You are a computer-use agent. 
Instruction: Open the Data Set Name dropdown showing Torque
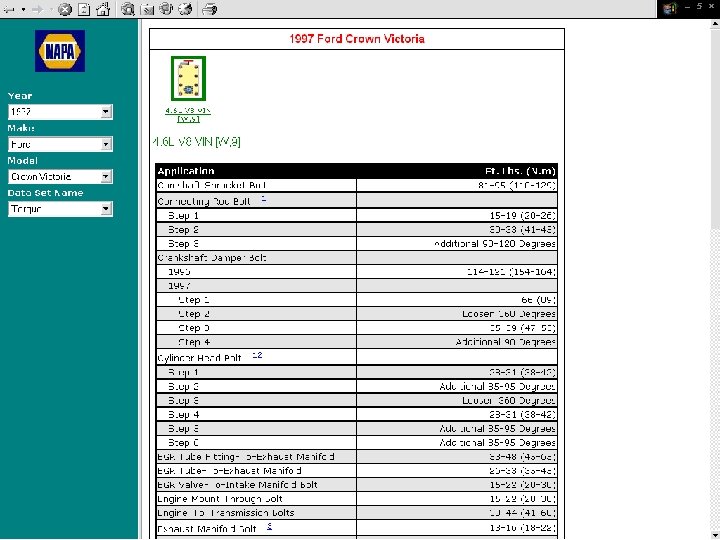pos(60,209)
